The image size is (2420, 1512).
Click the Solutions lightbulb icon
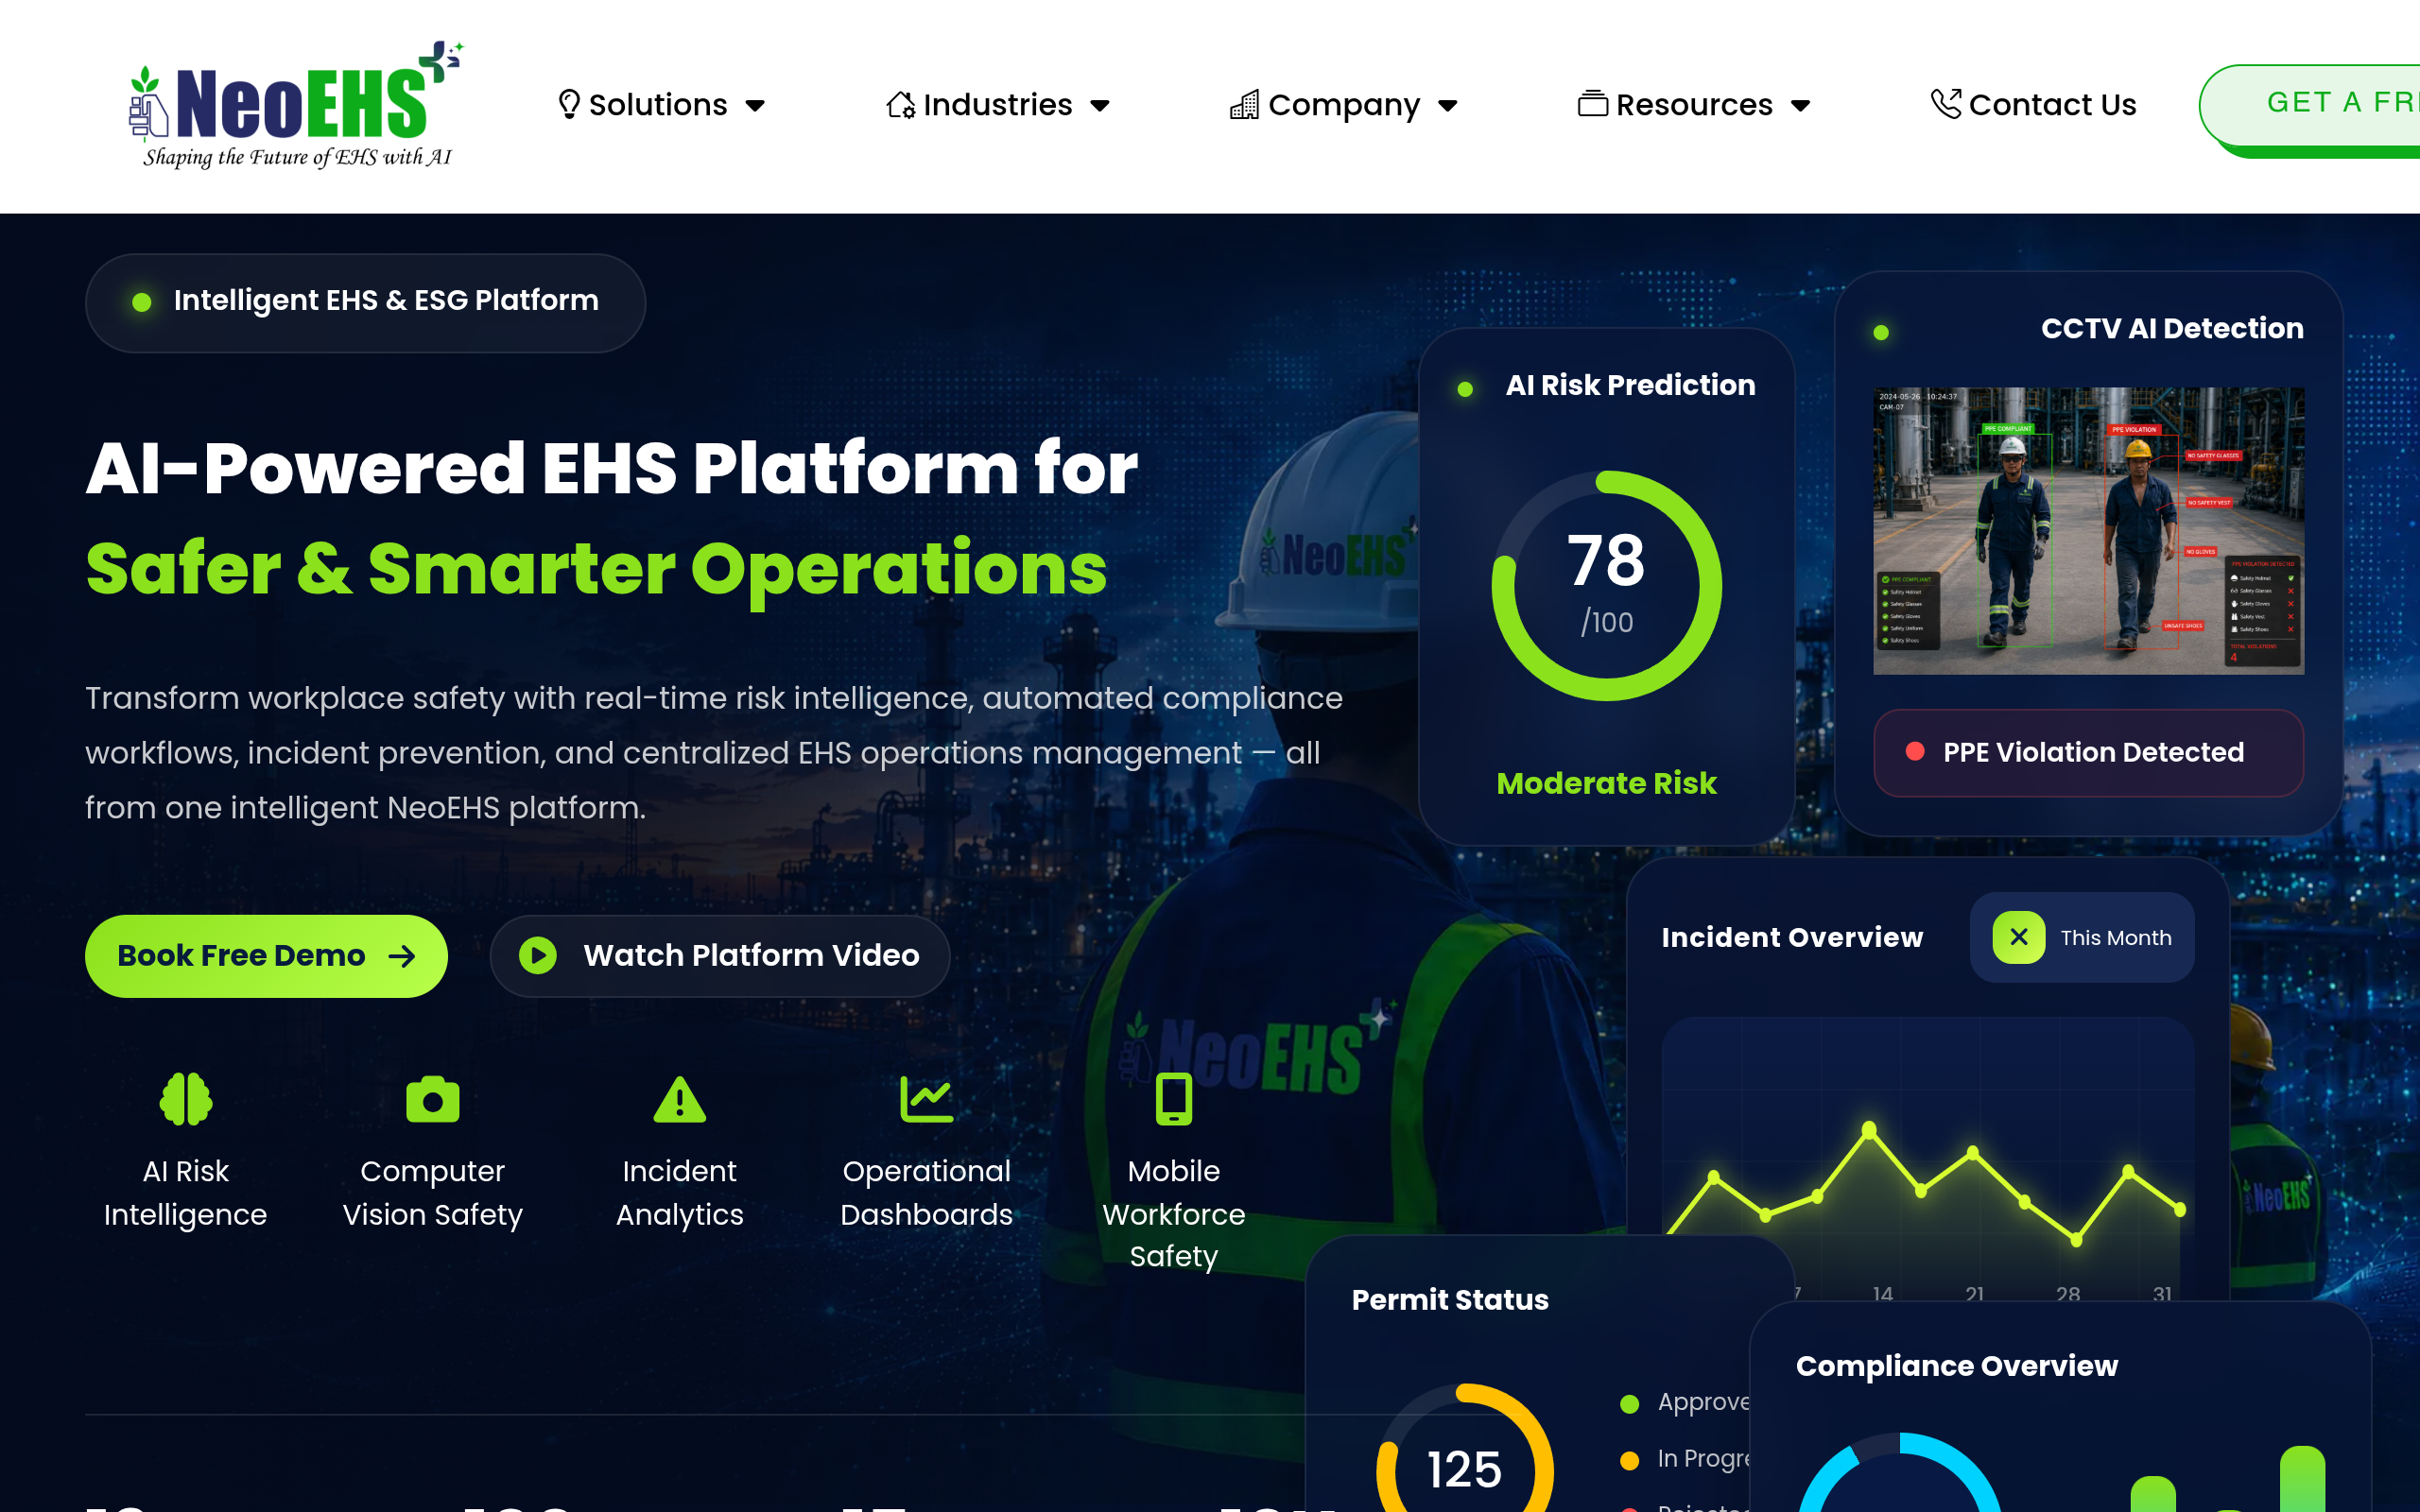[569, 104]
